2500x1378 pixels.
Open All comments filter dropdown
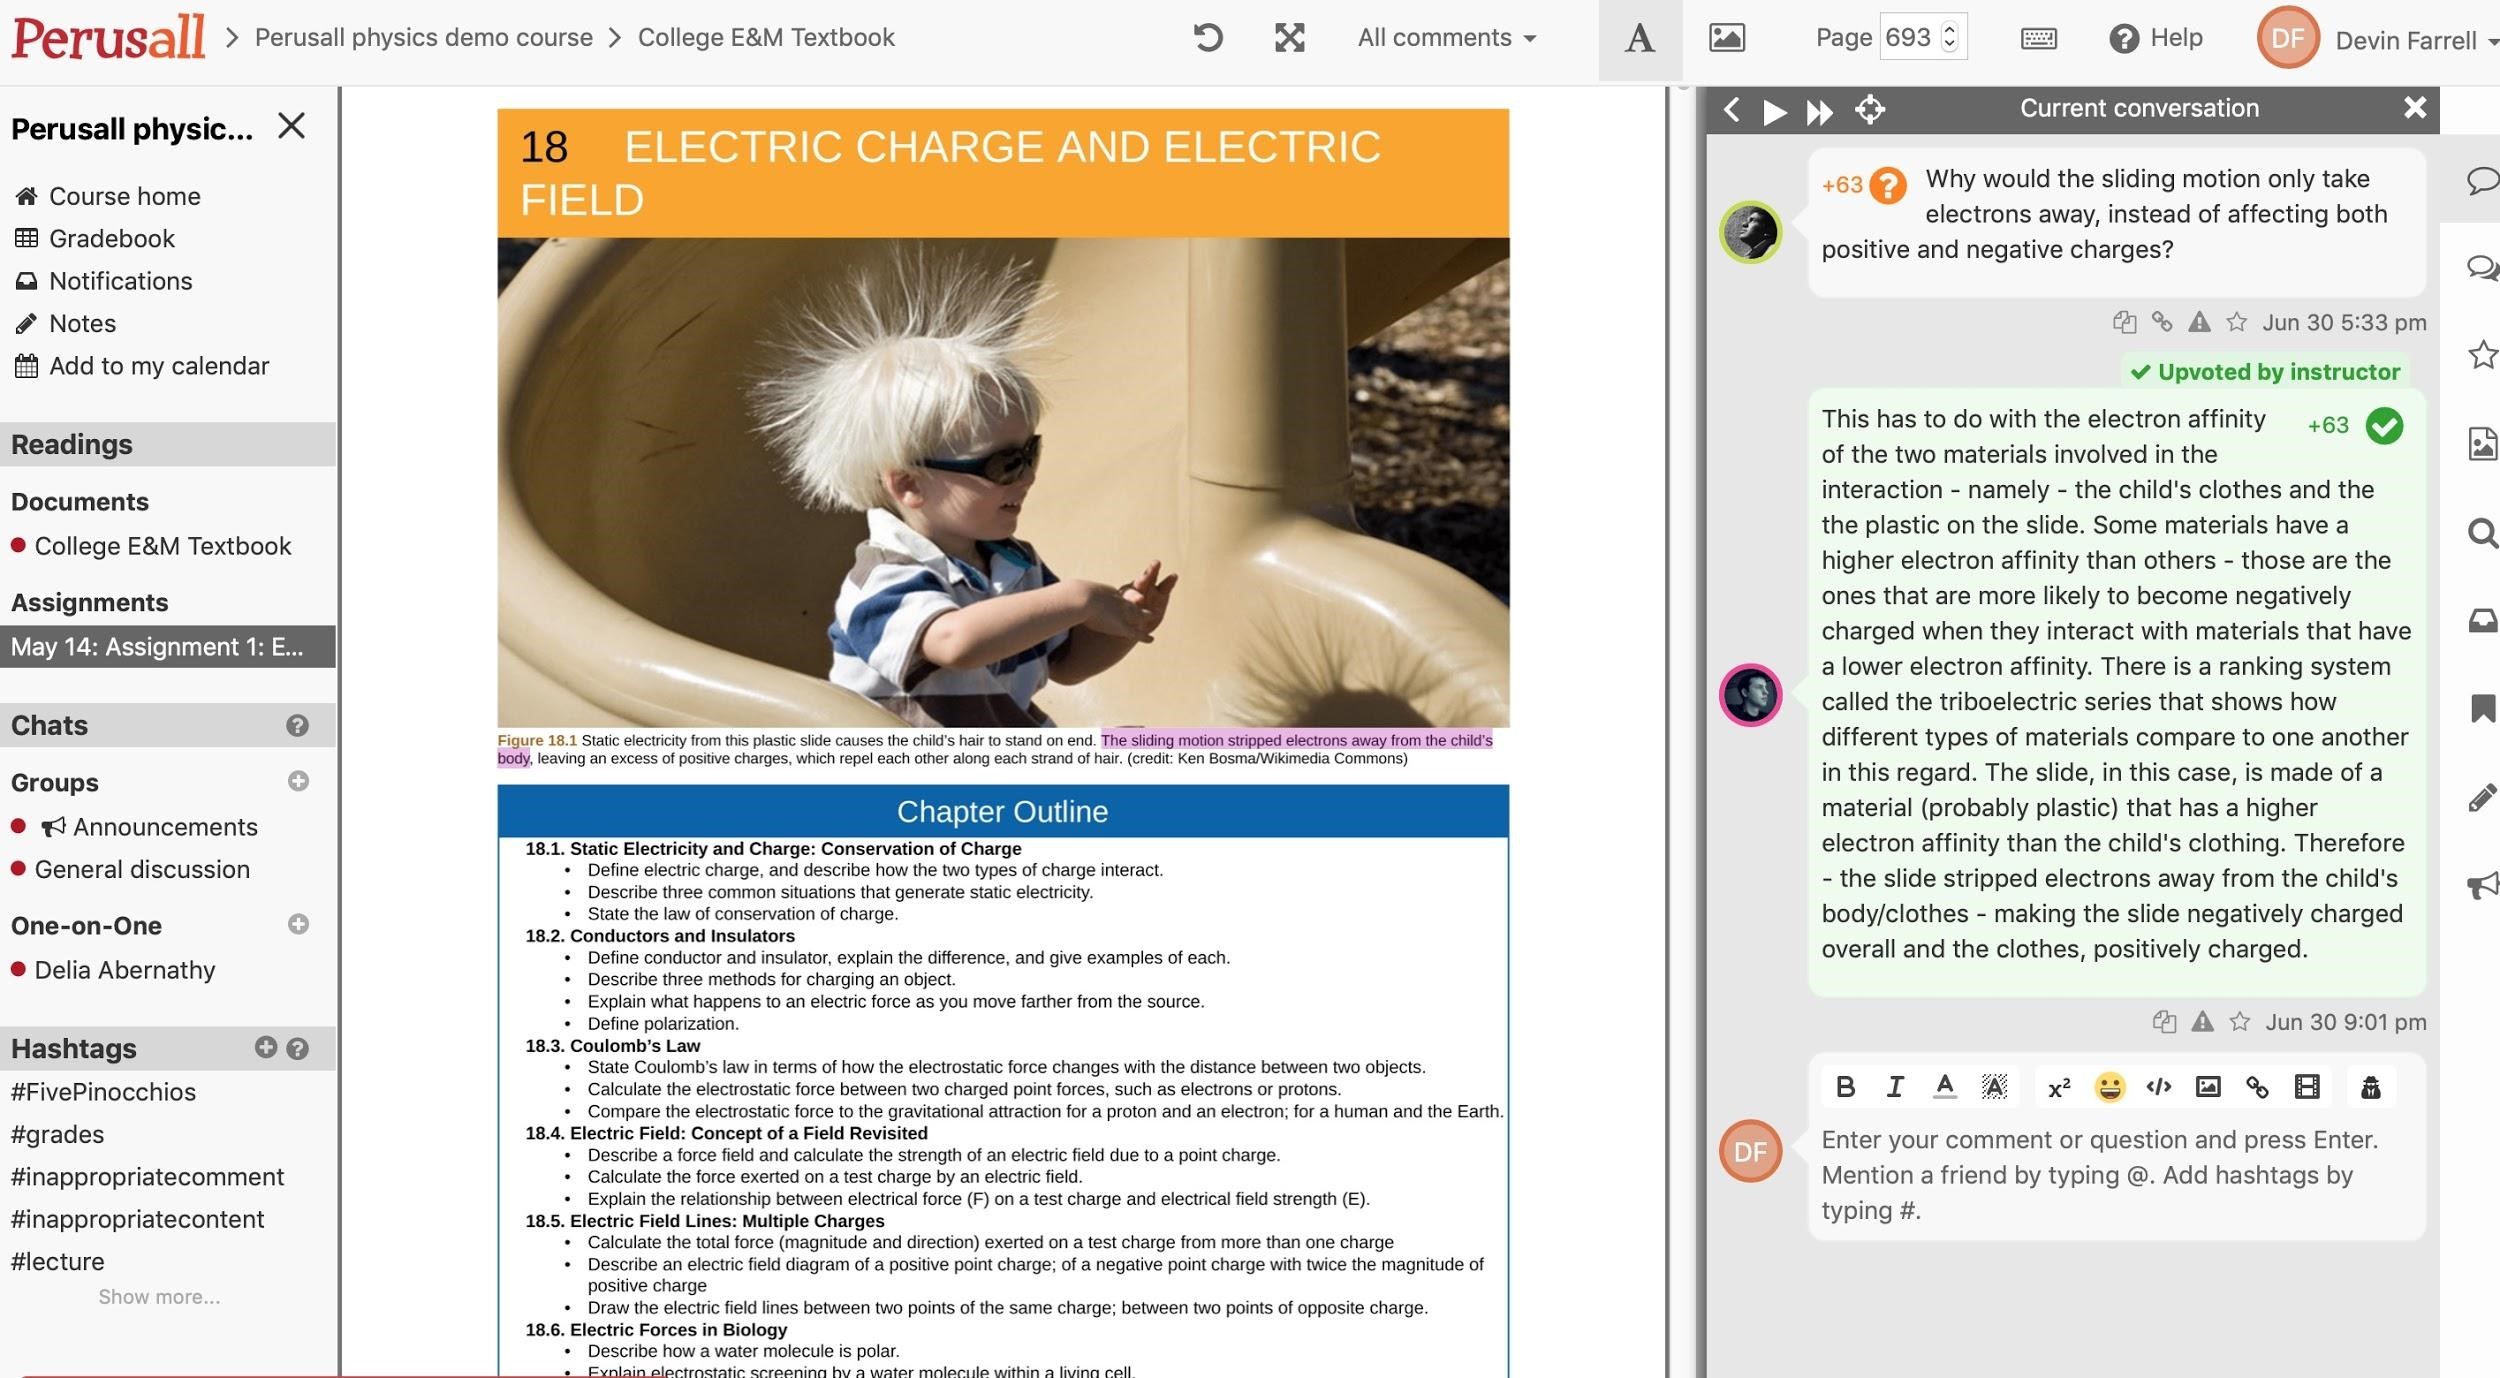[x=1446, y=38]
